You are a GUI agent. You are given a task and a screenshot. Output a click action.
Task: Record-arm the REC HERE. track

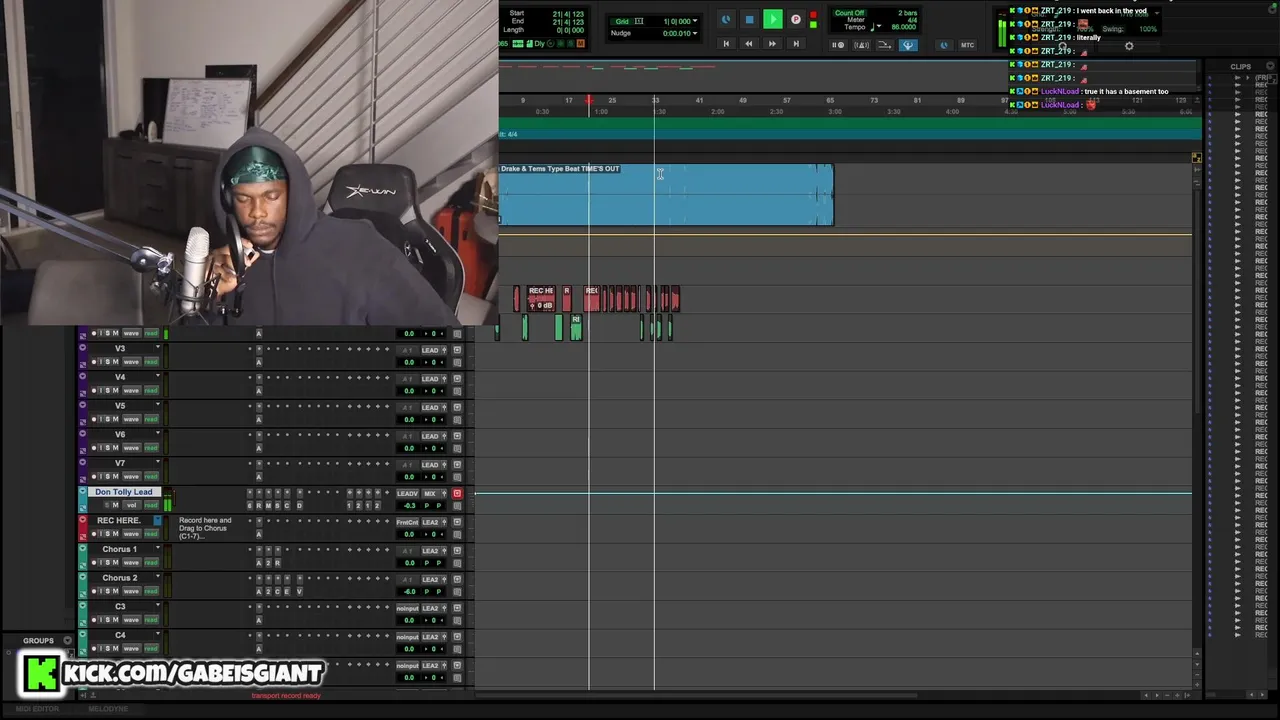pos(94,534)
